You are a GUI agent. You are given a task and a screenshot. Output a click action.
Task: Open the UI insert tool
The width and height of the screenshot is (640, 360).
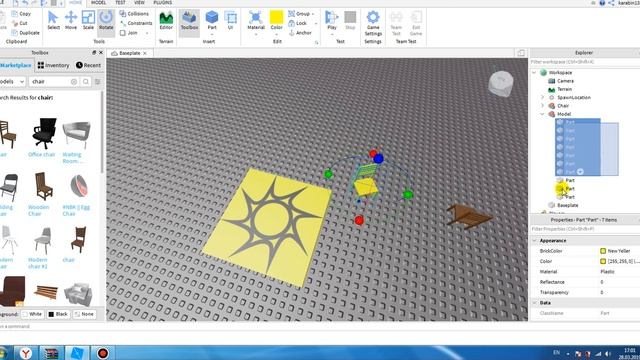point(231,20)
